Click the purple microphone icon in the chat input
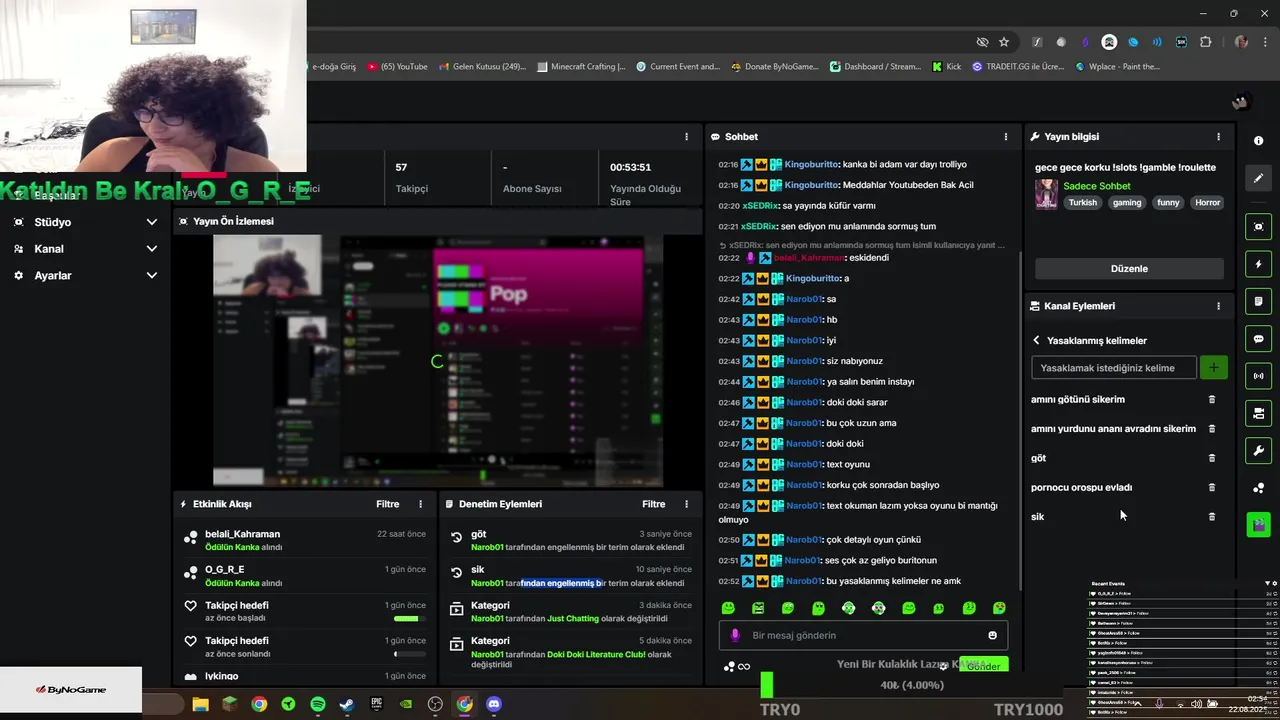This screenshot has width=1280, height=720. (735, 635)
